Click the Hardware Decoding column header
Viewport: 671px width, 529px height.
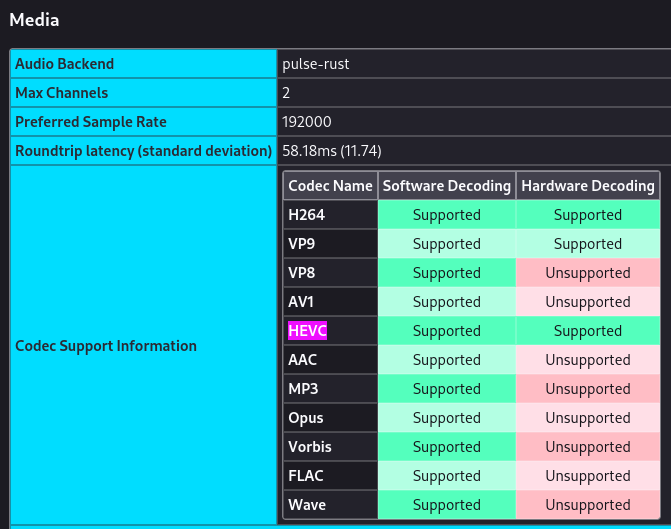(588, 186)
